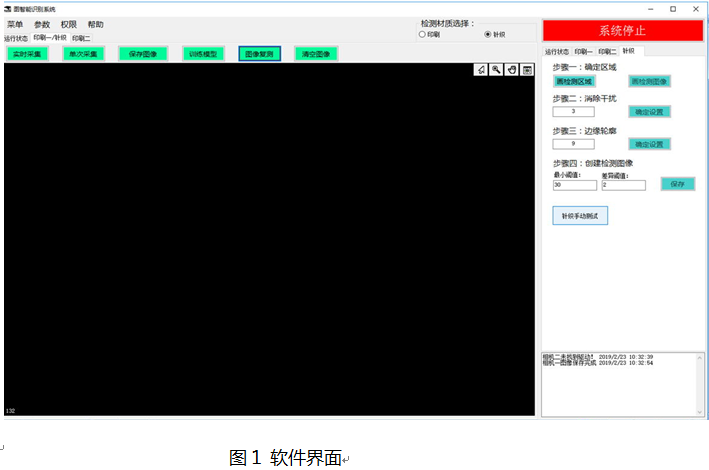
Task: Click the log panel scroll down arrow
Action: pos(700,412)
